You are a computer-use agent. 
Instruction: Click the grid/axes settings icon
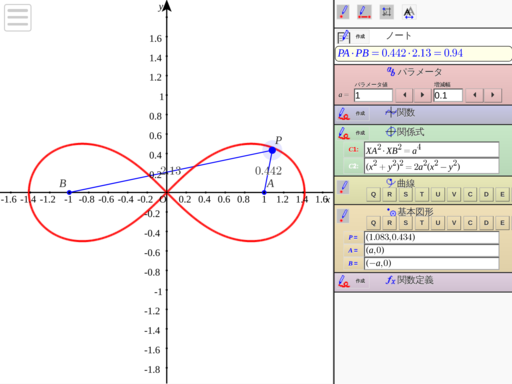pyautogui.click(x=387, y=12)
